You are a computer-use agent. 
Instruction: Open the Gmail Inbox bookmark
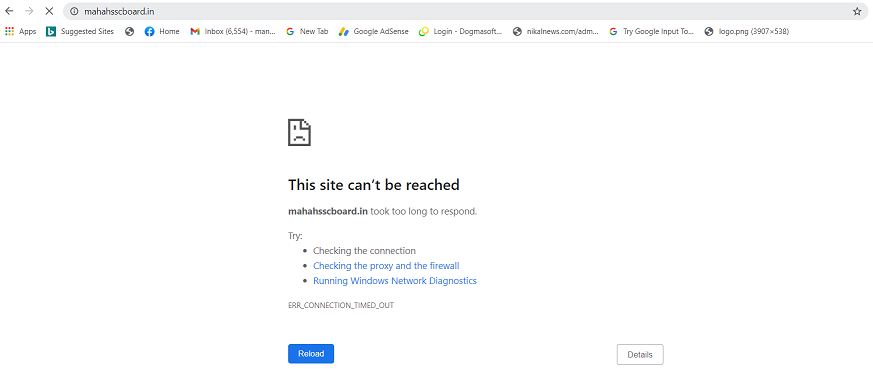tap(233, 32)
